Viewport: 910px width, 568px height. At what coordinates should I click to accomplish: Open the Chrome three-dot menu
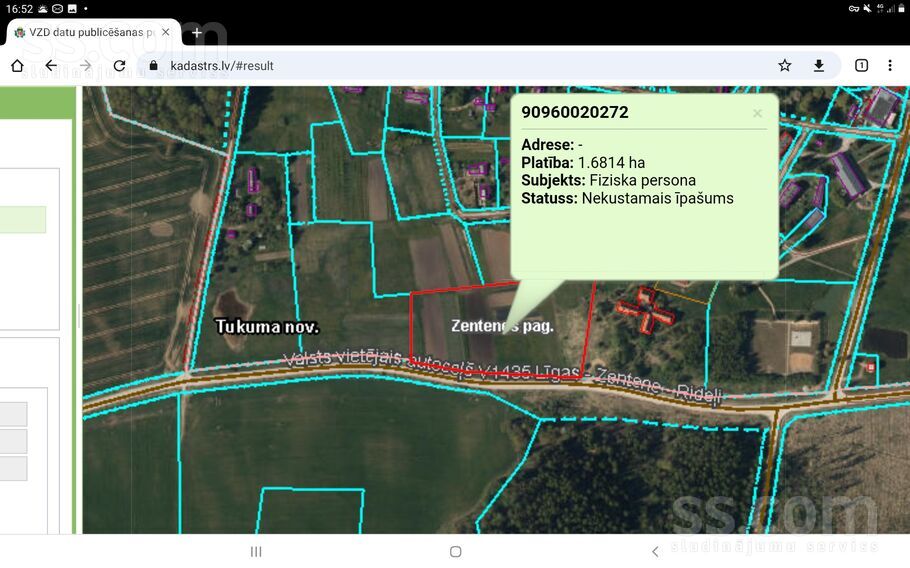pyautogui.click(x=890, y=66)
